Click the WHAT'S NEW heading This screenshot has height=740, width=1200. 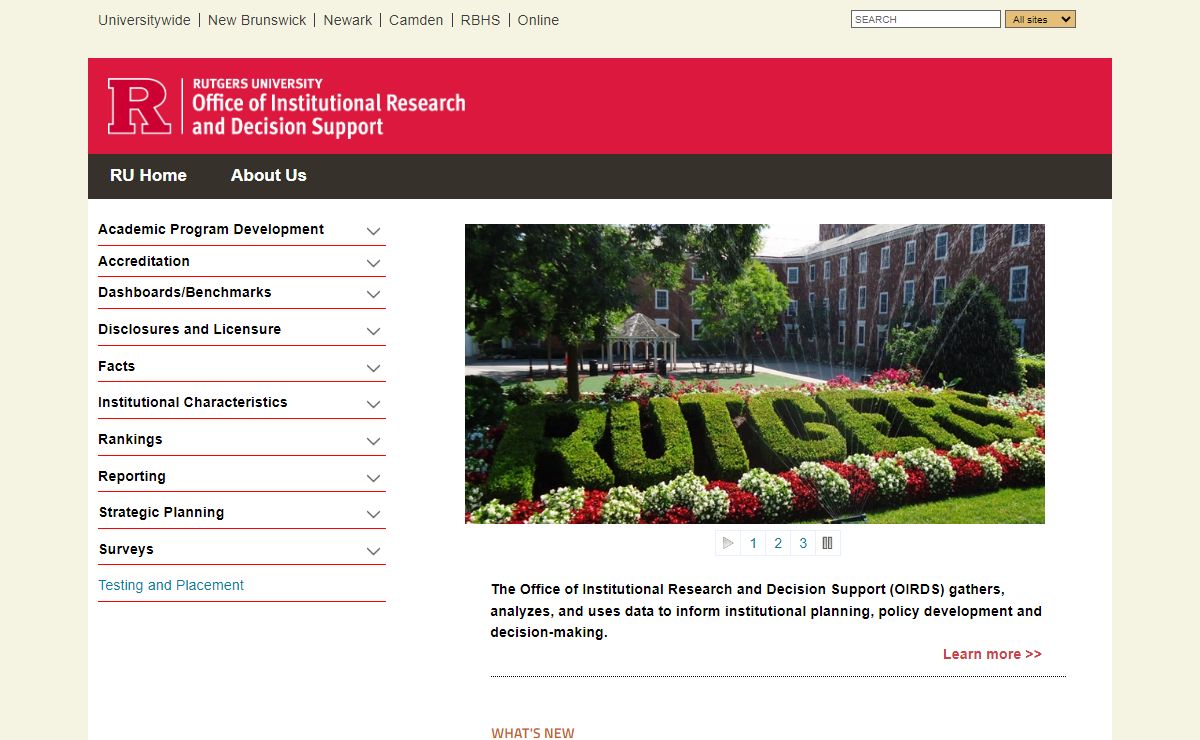click(x=533, y=733)
